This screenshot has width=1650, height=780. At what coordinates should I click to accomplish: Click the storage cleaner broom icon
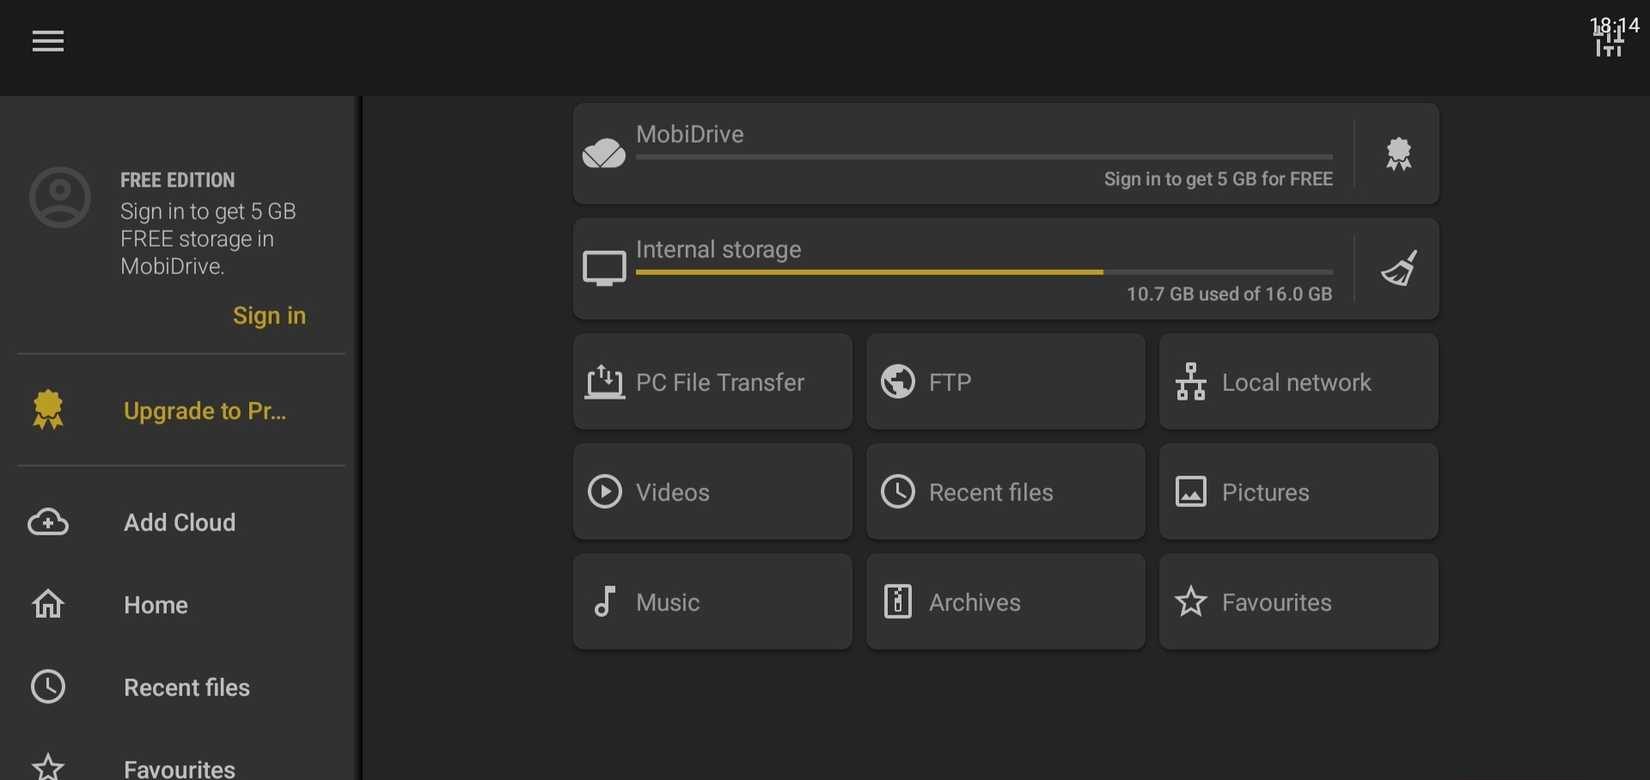[1399, 269]
